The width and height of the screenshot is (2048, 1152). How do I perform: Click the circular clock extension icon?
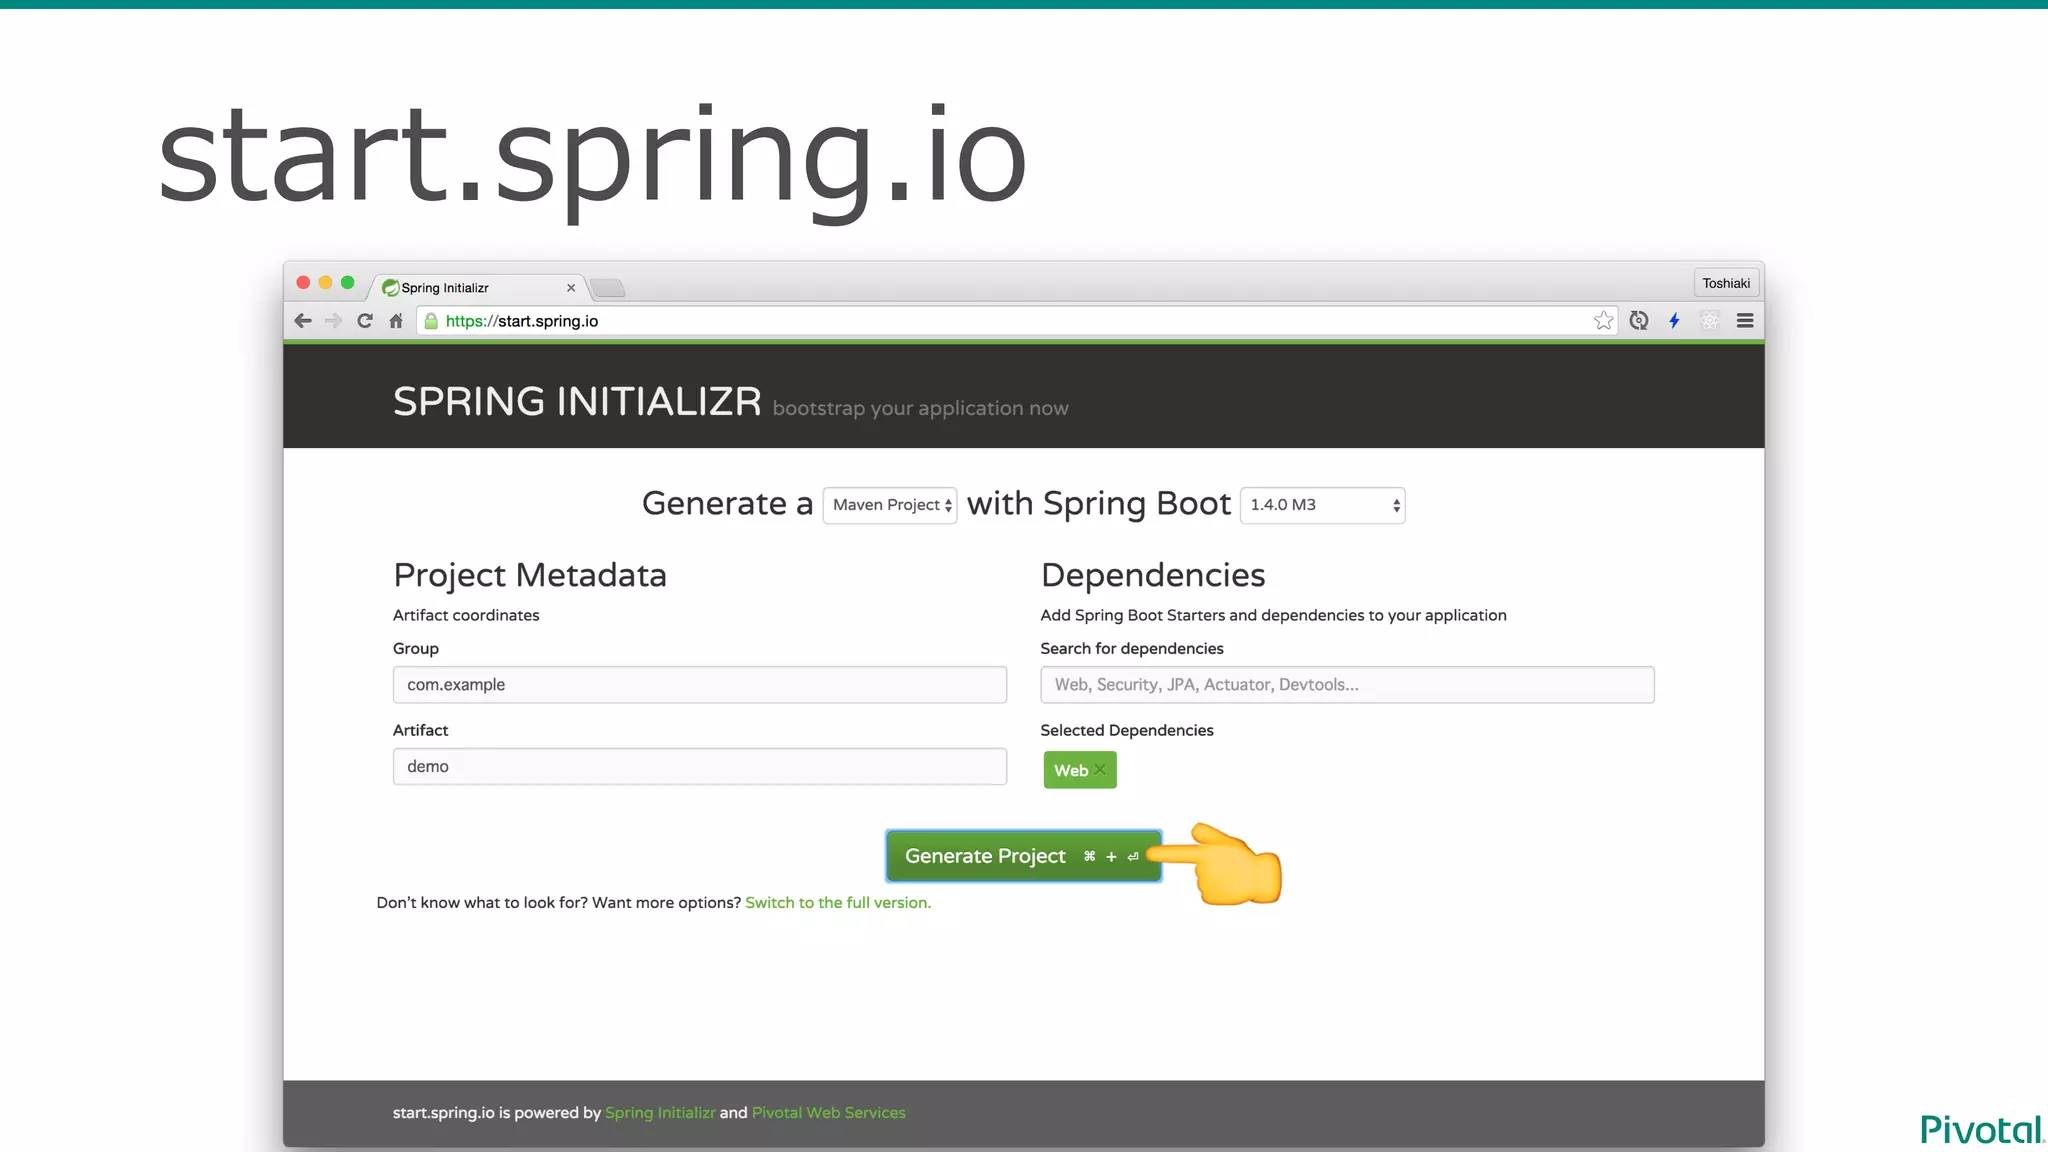(1639, 321)
